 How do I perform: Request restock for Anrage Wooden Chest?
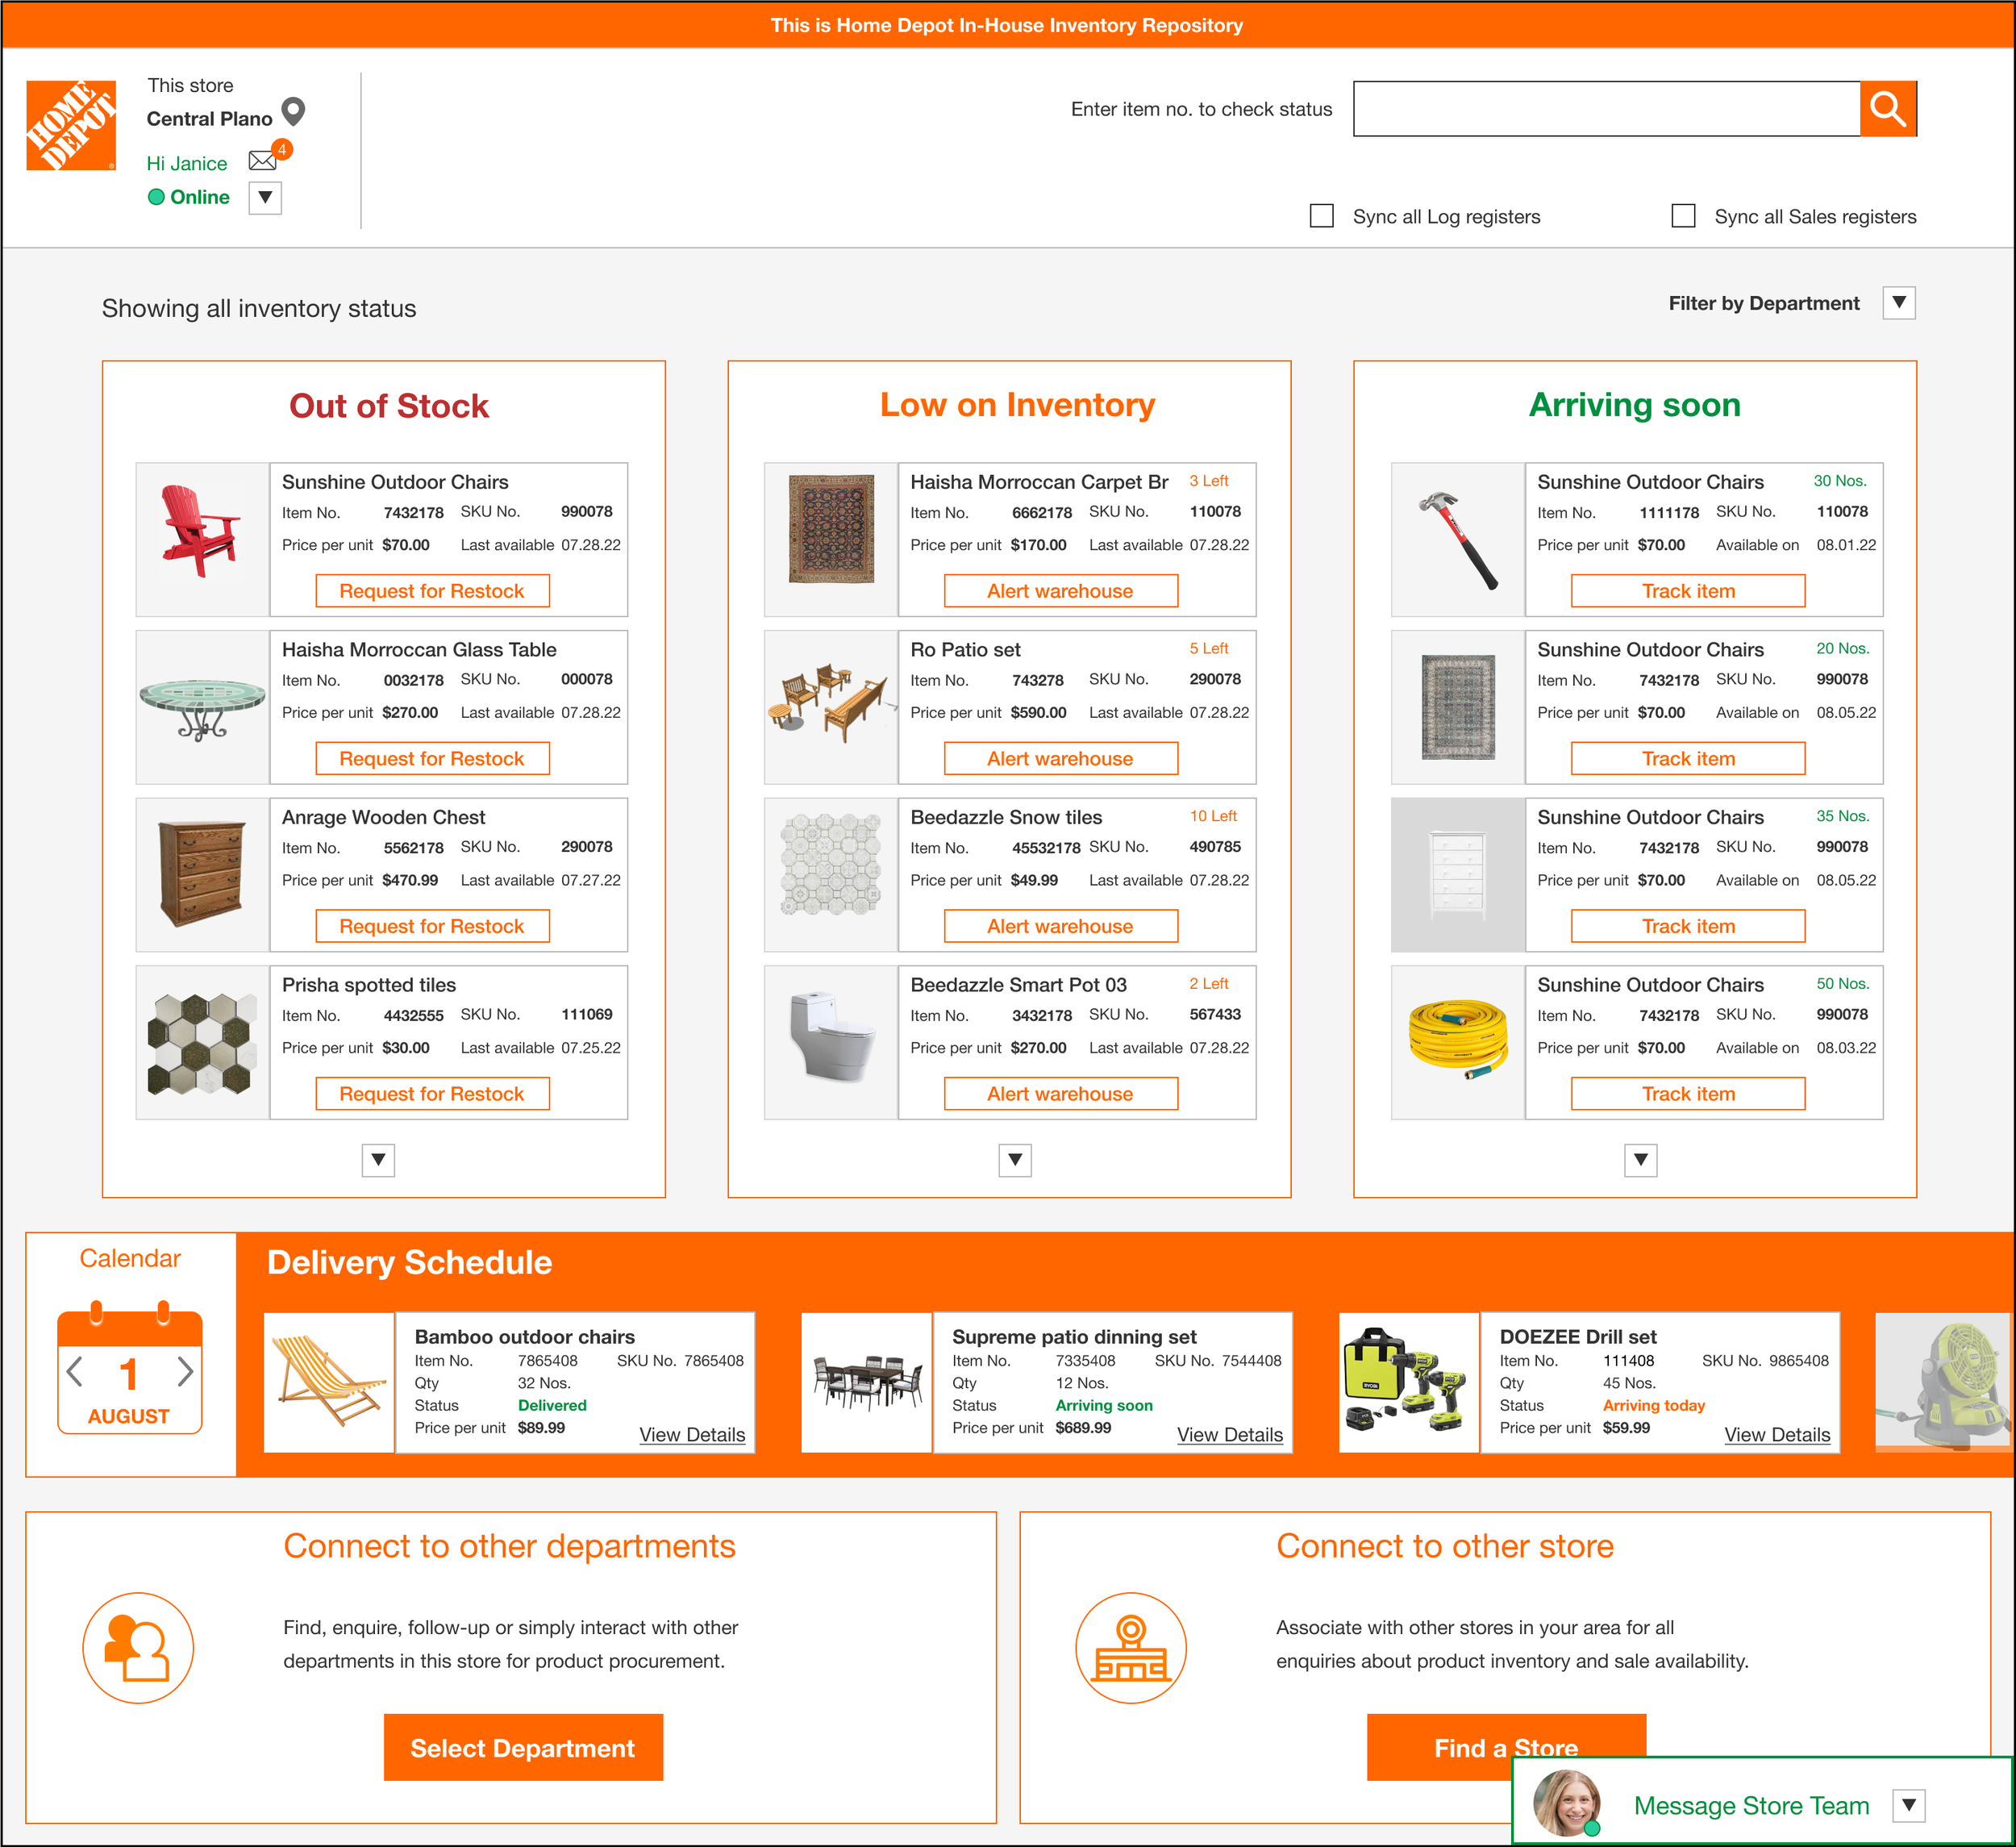pyautogui.click(x=432, y=926)
